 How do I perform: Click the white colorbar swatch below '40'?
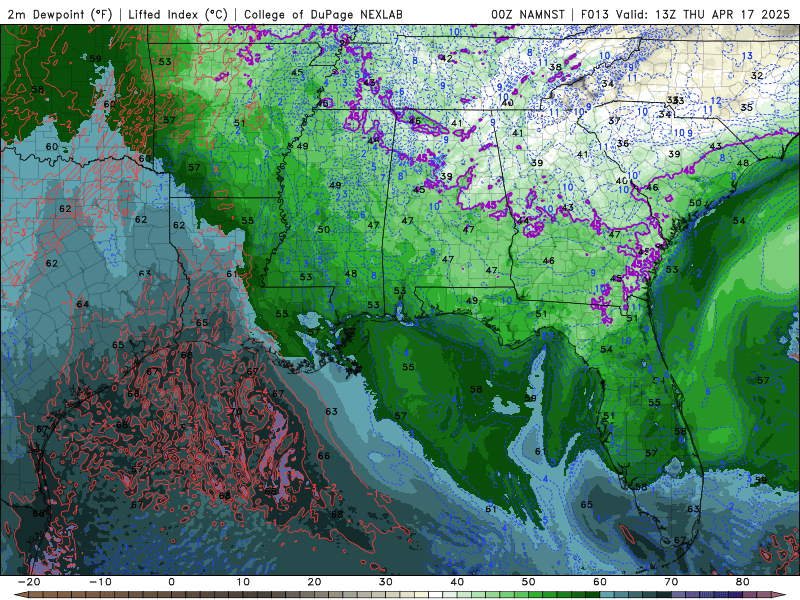pos(436,595)
